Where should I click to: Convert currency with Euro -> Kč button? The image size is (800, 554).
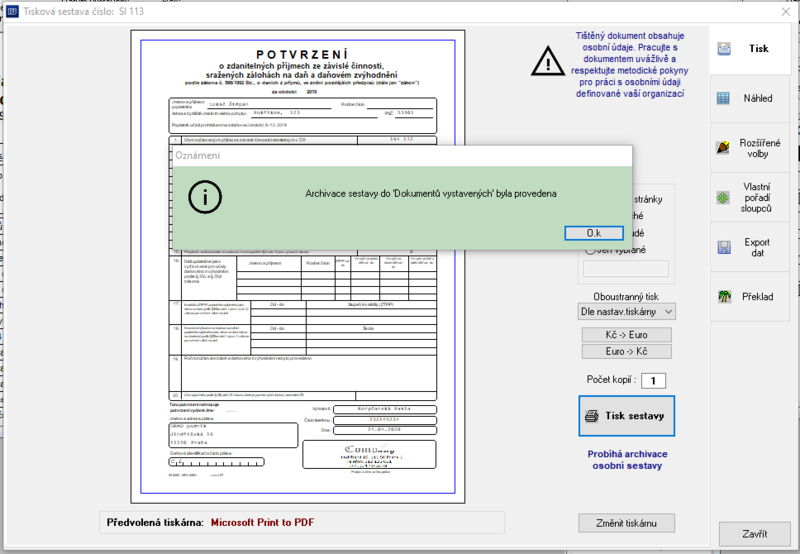[x=627, y=351]
